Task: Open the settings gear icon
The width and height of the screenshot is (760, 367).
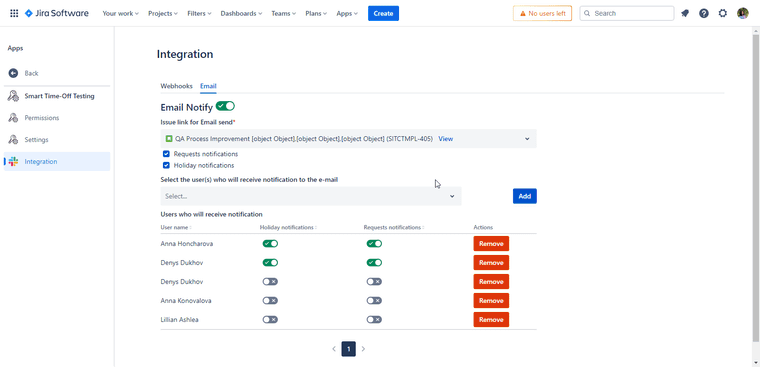Action: [723, 14]
